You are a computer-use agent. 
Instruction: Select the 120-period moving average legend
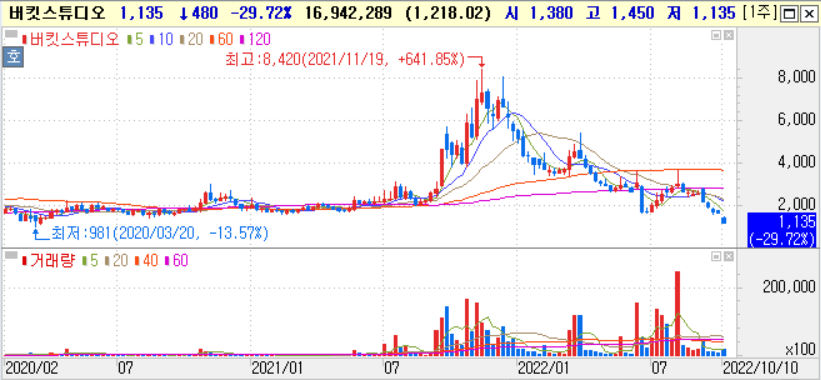[256, 39]
